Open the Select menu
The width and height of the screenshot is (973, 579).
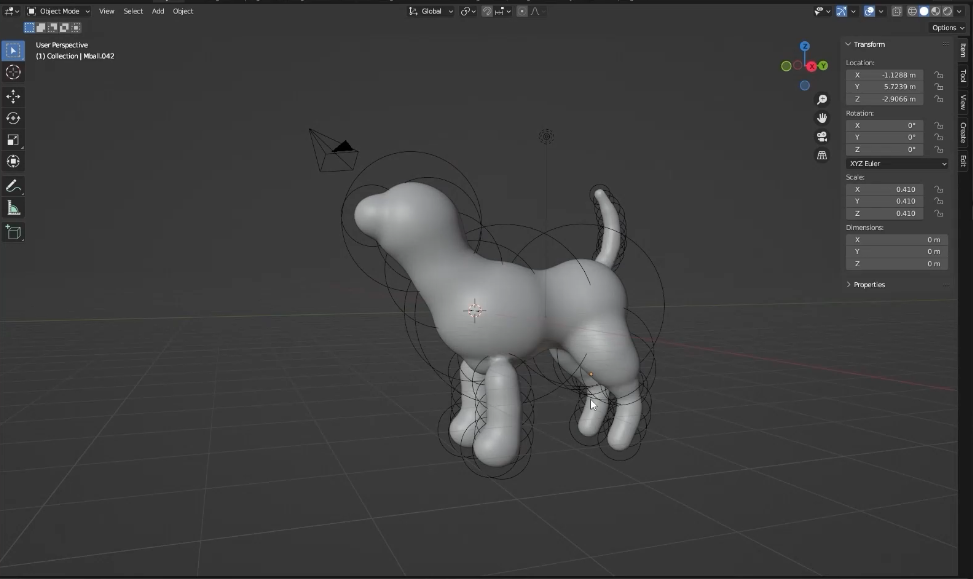tap(133, 11)
